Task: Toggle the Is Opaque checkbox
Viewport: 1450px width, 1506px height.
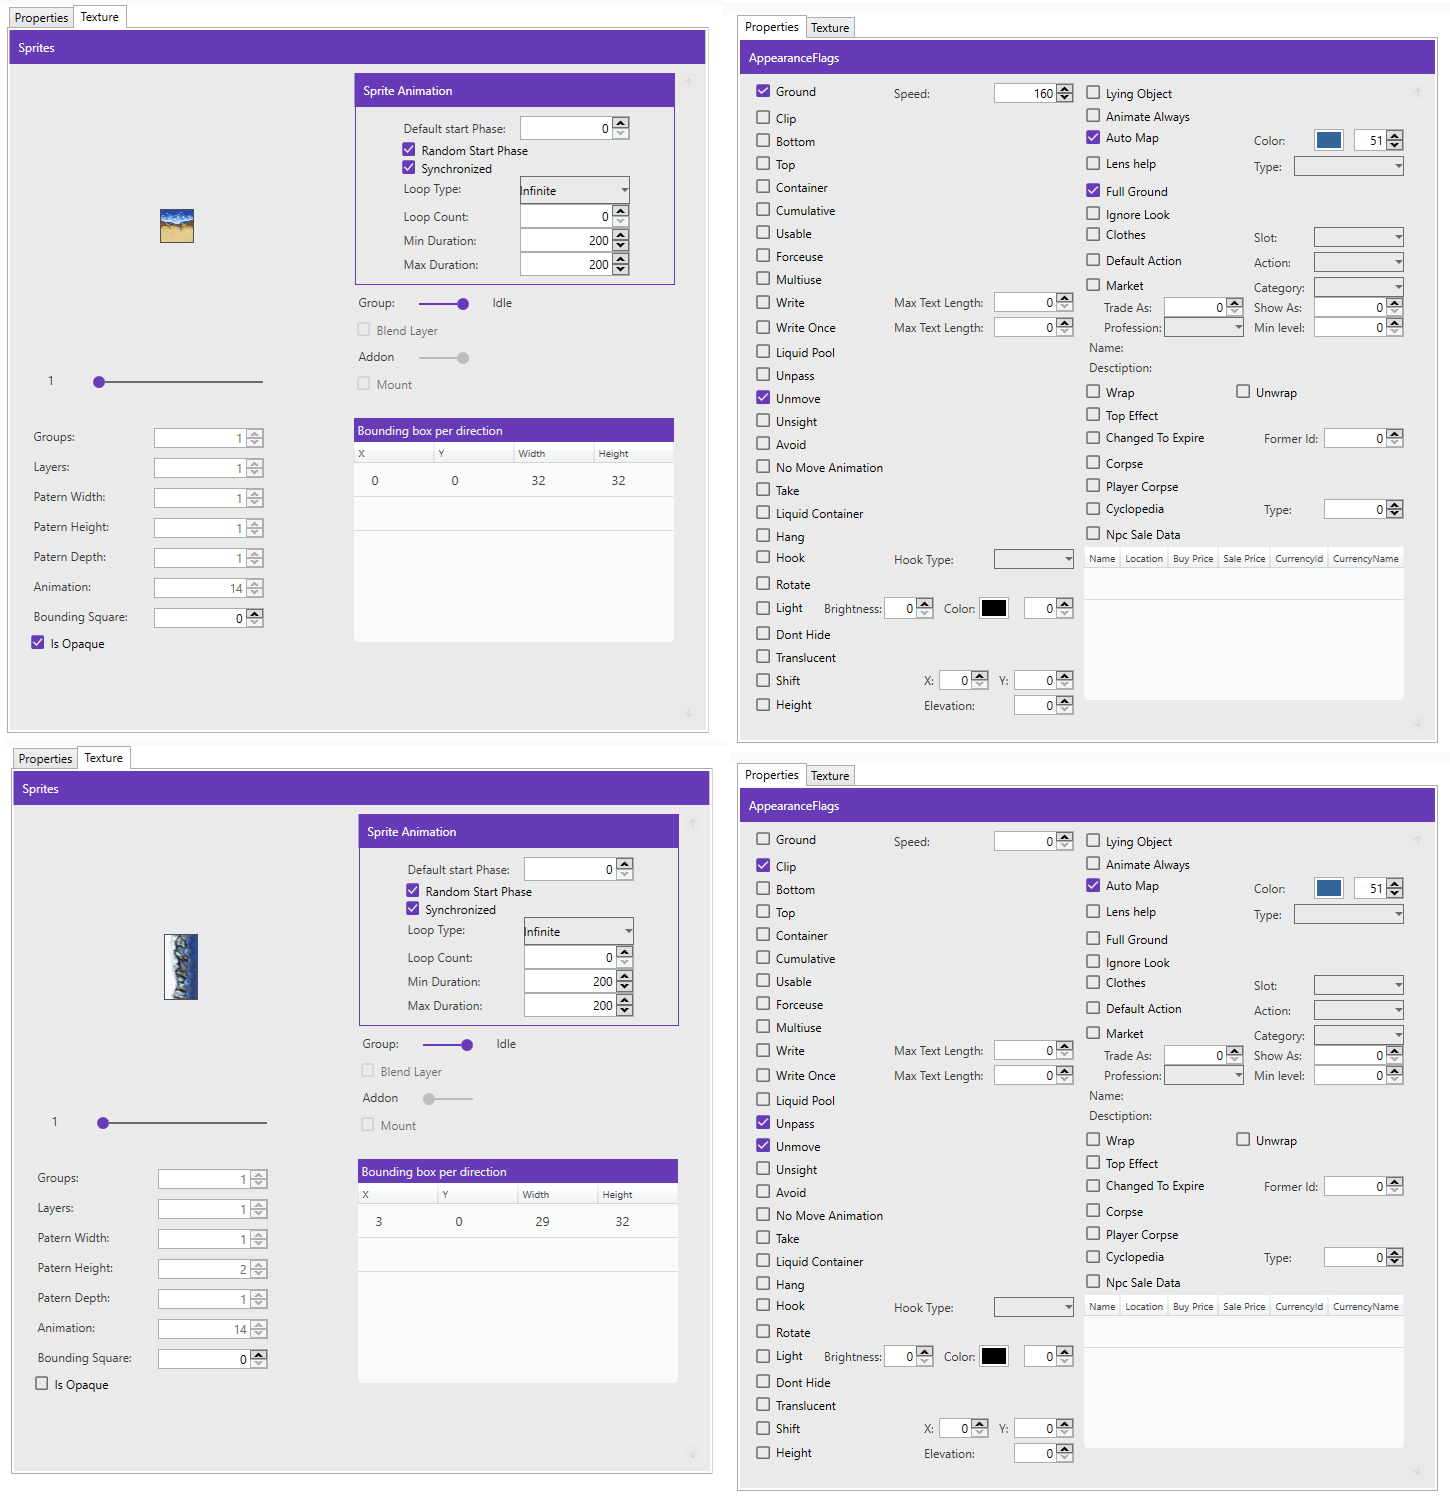Action: pyautogui.click(x=38, y=643)
